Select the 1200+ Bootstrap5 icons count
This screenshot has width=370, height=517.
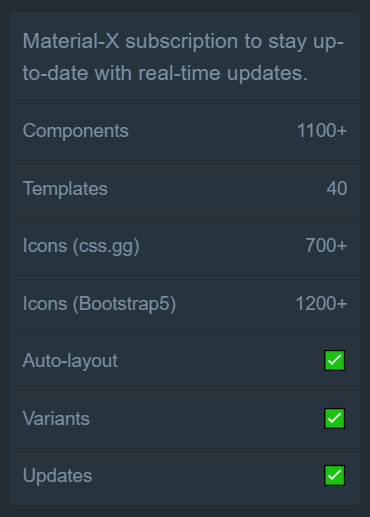(x=321, y=304)
